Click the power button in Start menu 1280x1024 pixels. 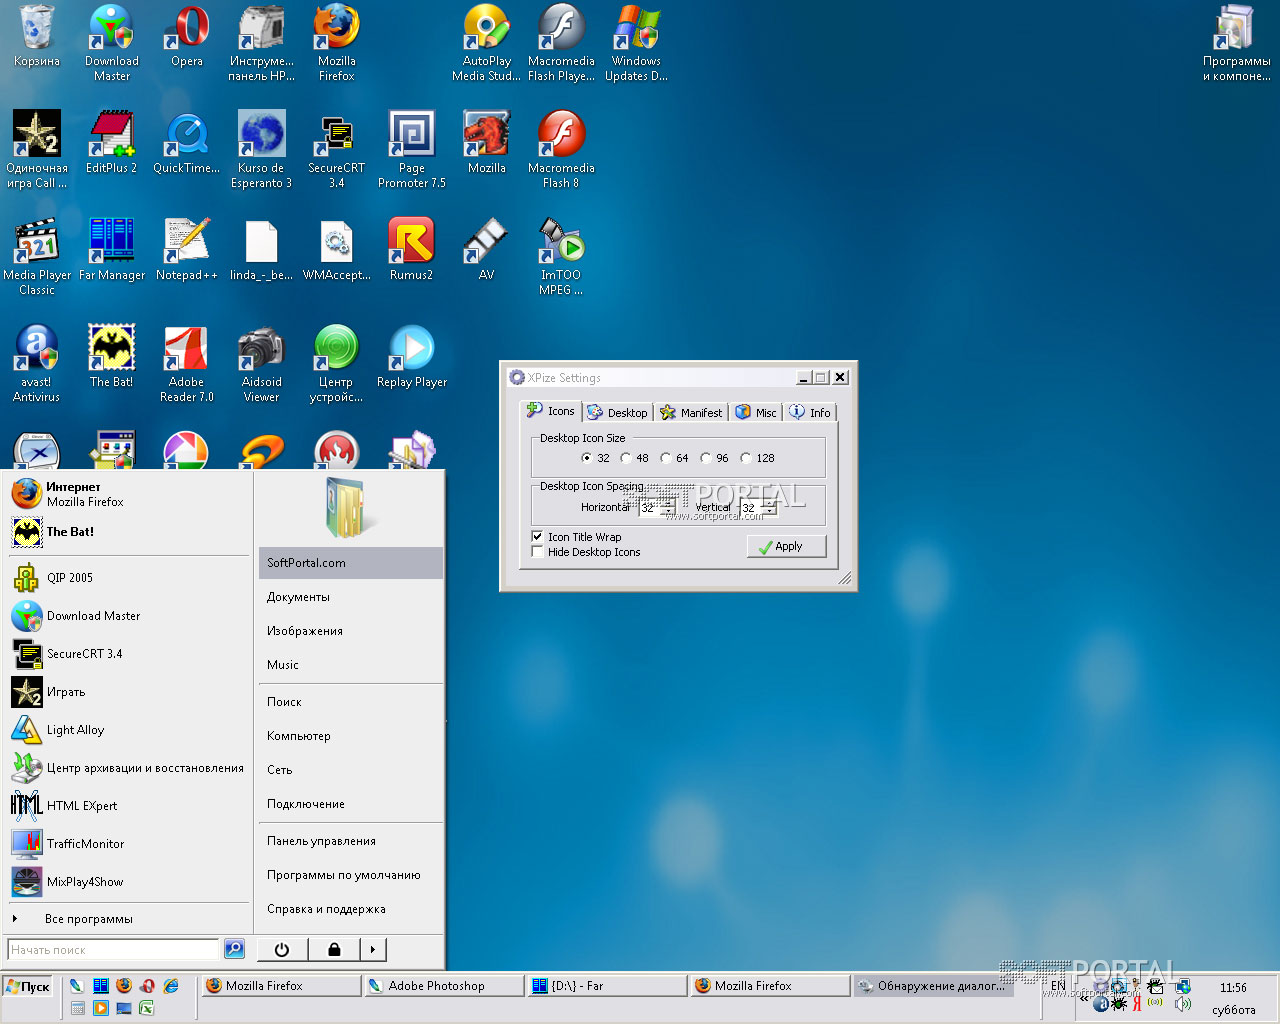[x=282, y=950]
